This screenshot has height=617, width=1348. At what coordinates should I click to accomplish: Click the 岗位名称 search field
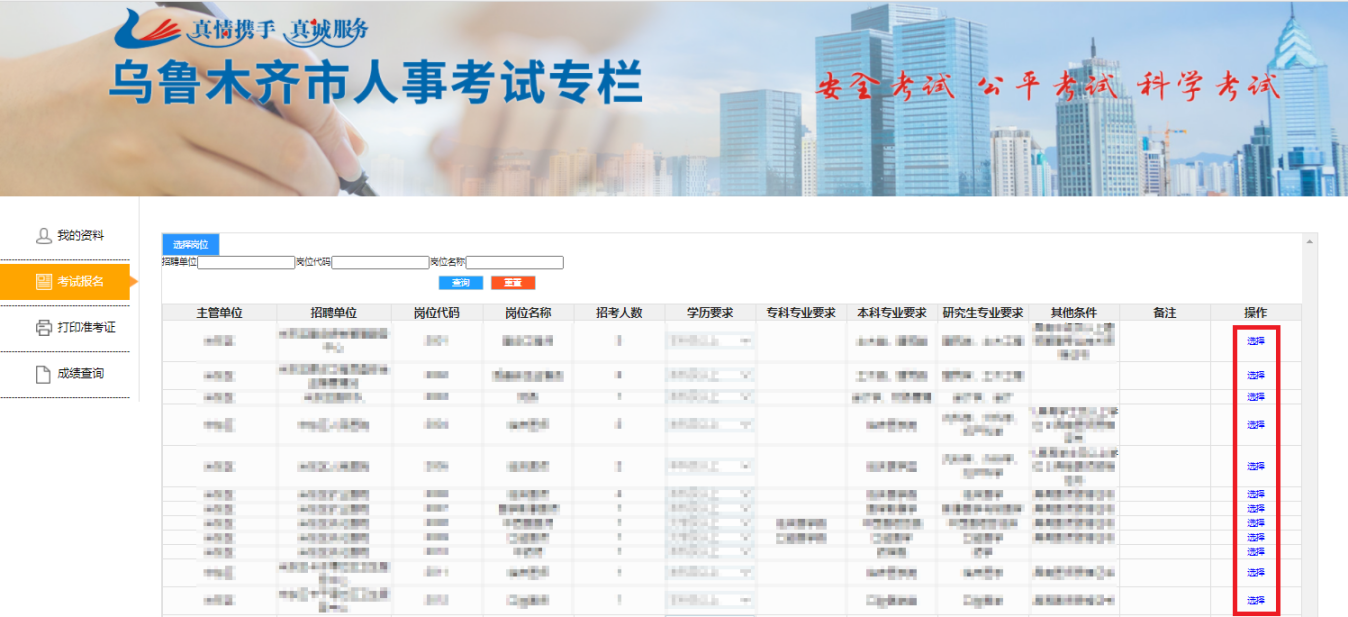pyautogui.click(x=515, y=263)
